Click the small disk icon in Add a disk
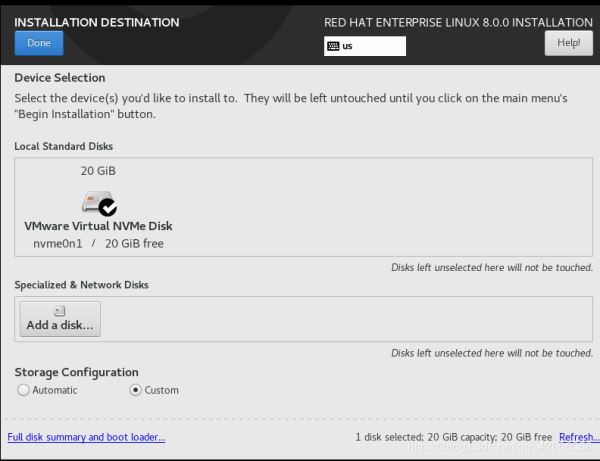Viewport: 600px width, 461px height. [60, 311]
